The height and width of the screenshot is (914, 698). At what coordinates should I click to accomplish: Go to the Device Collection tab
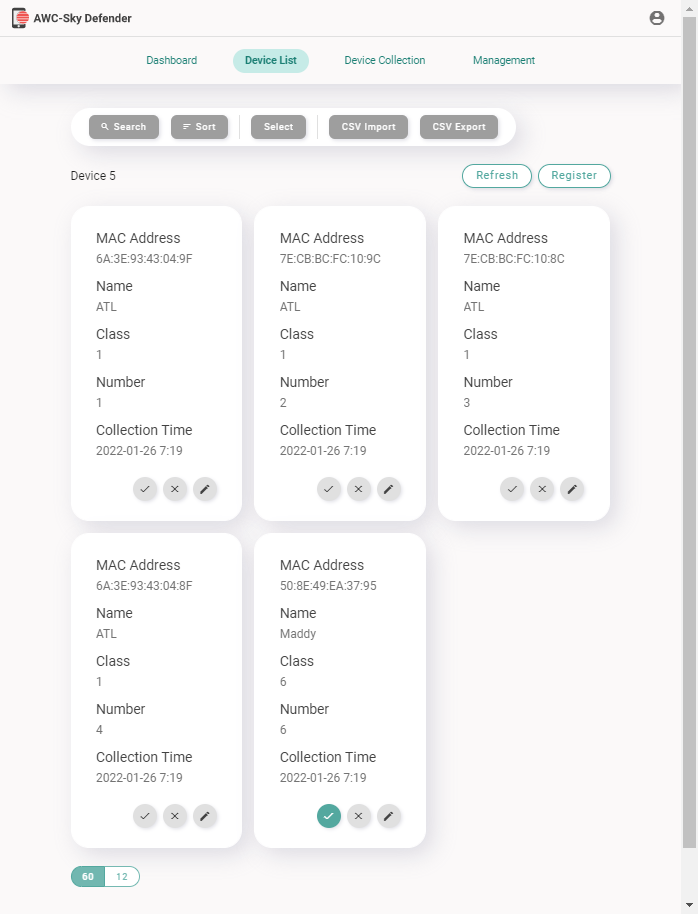coord(385,61)
